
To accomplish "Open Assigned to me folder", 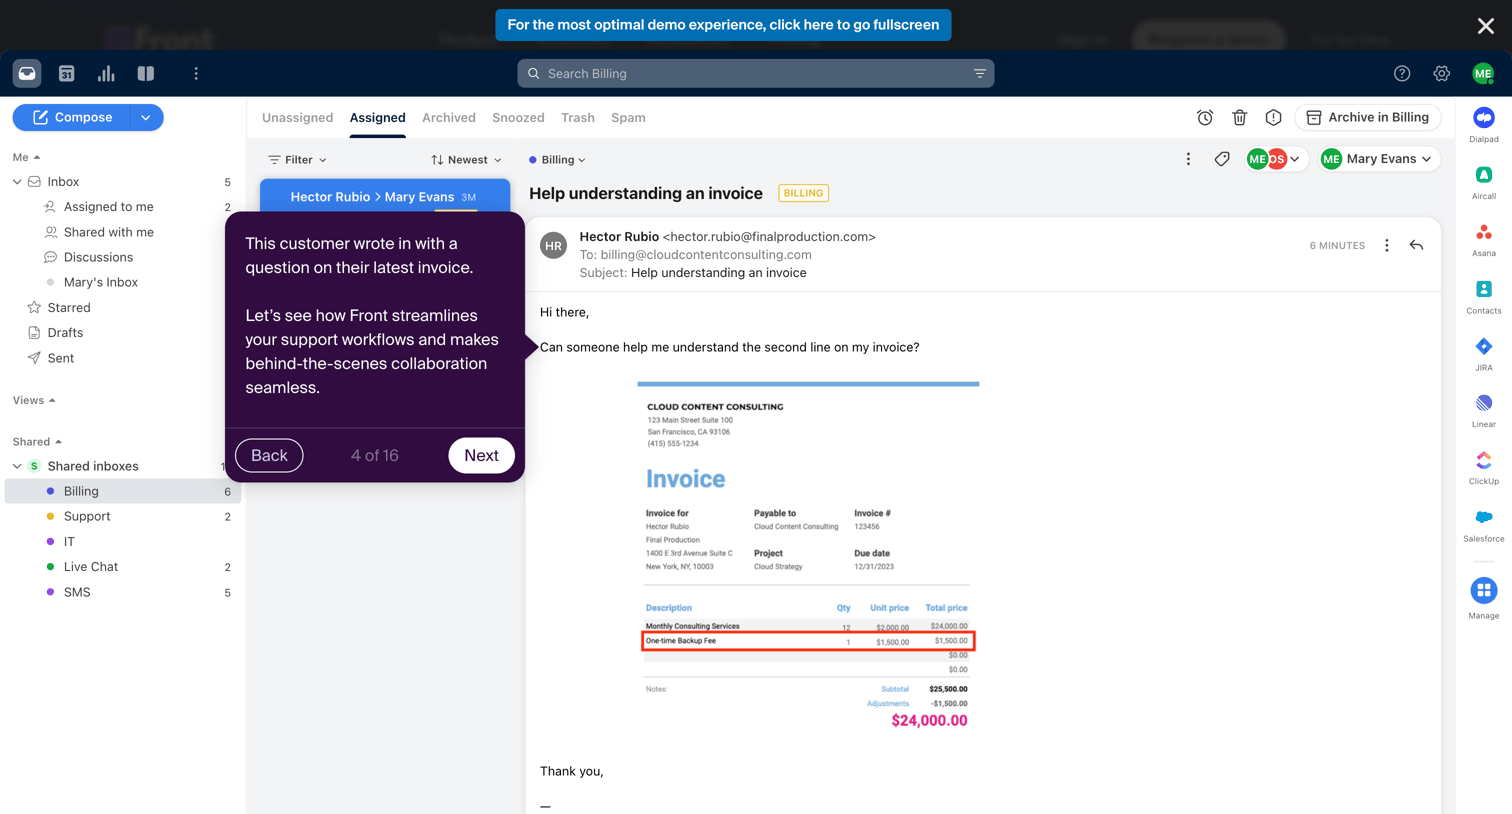I will click(x=109, y=207).
